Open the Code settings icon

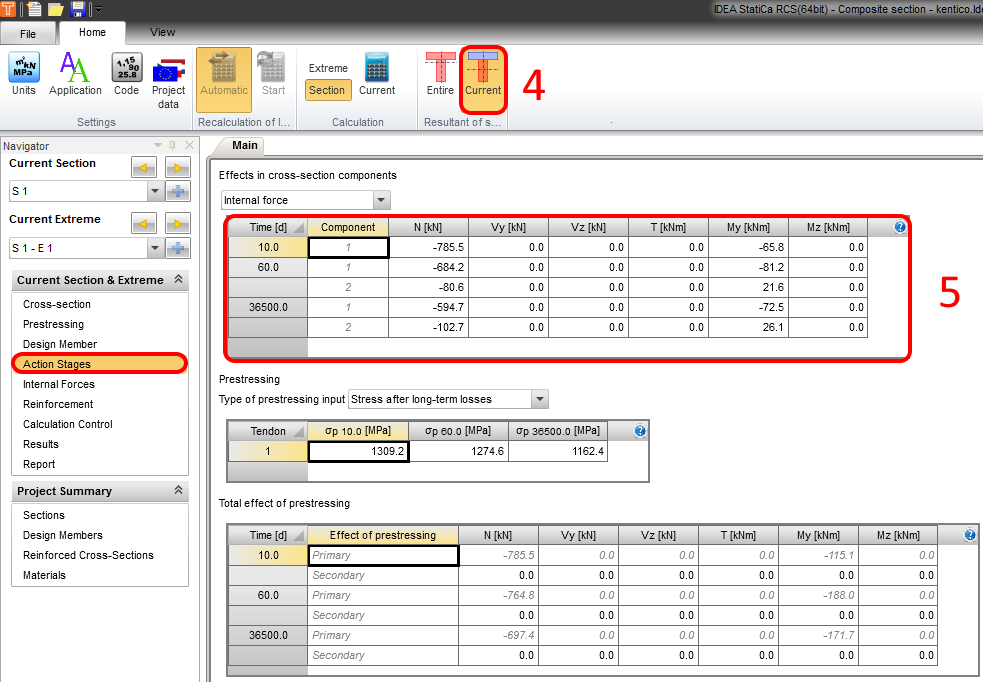tap(126, 74)
